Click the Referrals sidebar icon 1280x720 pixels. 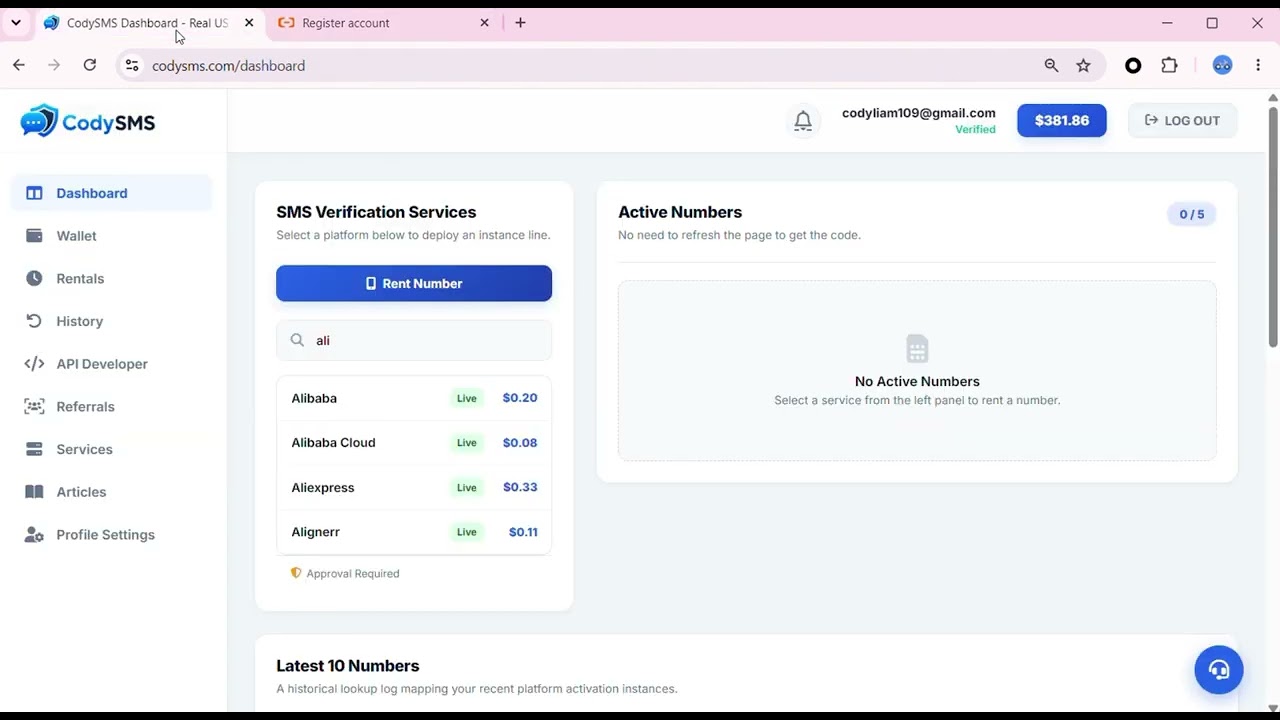[34, 406]
